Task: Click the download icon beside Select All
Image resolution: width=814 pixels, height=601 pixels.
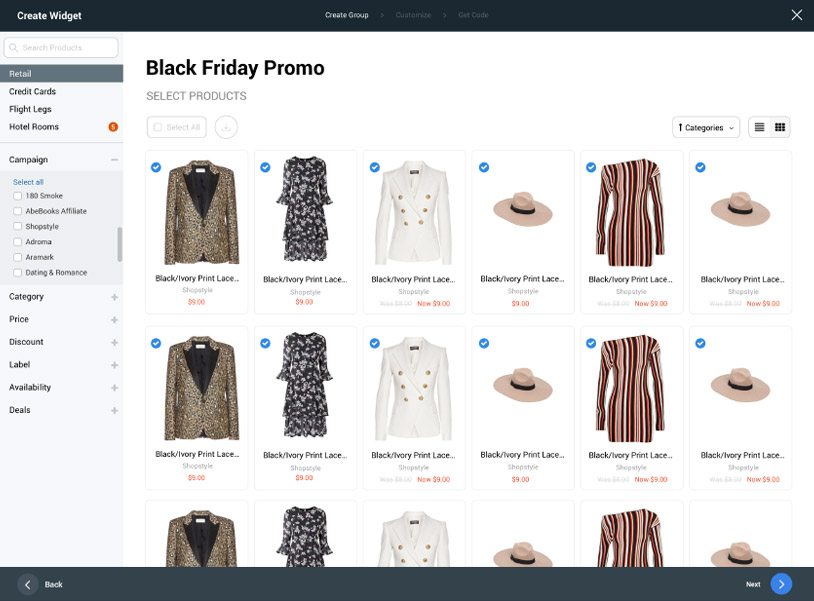Action: click(226, 127)
